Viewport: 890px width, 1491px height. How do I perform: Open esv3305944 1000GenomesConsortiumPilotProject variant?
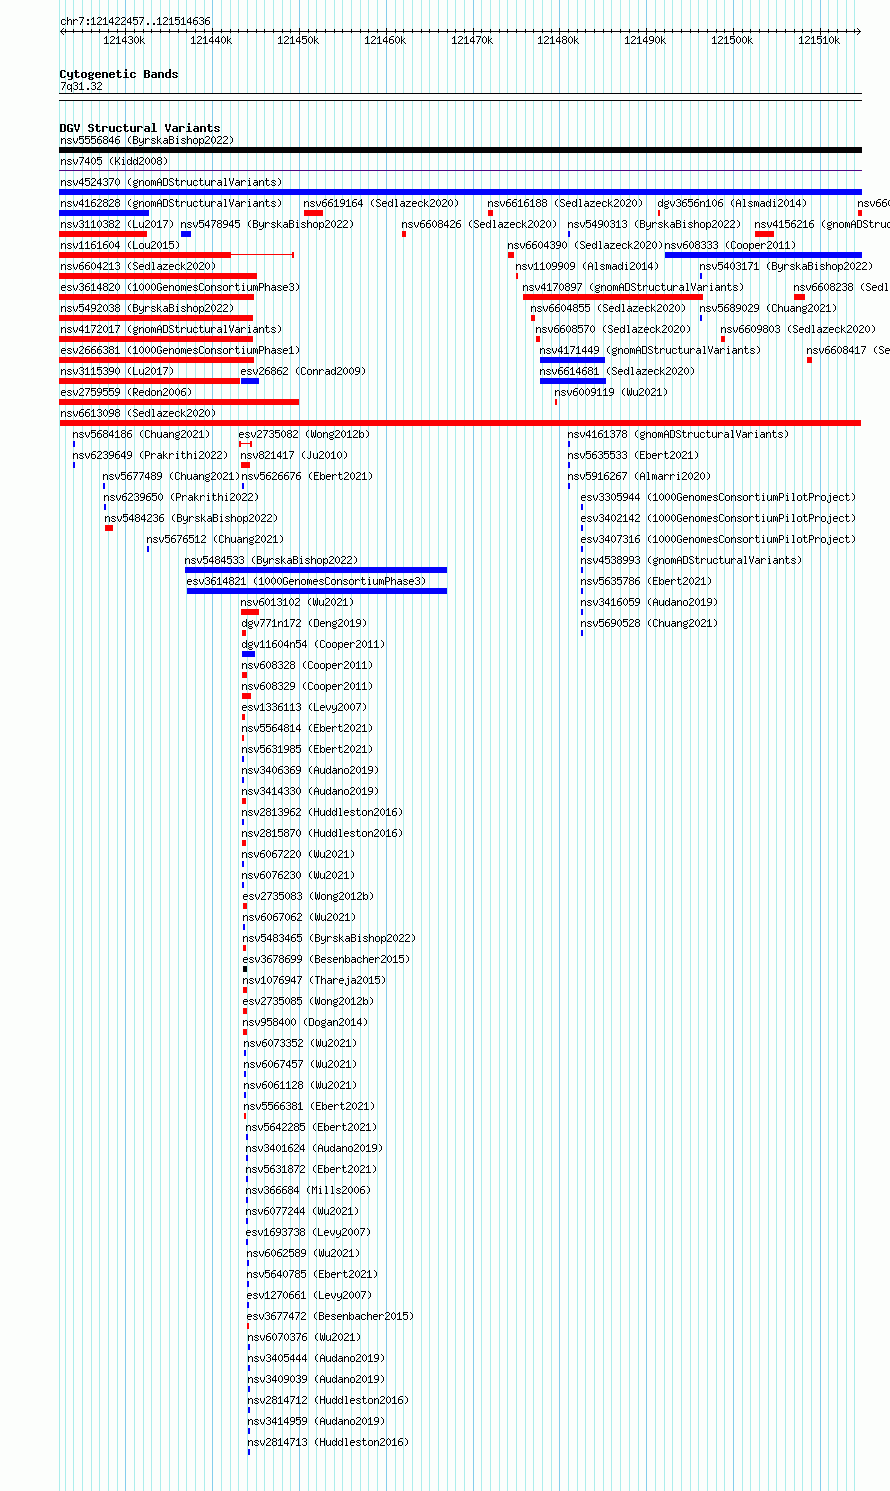[719, 497]
